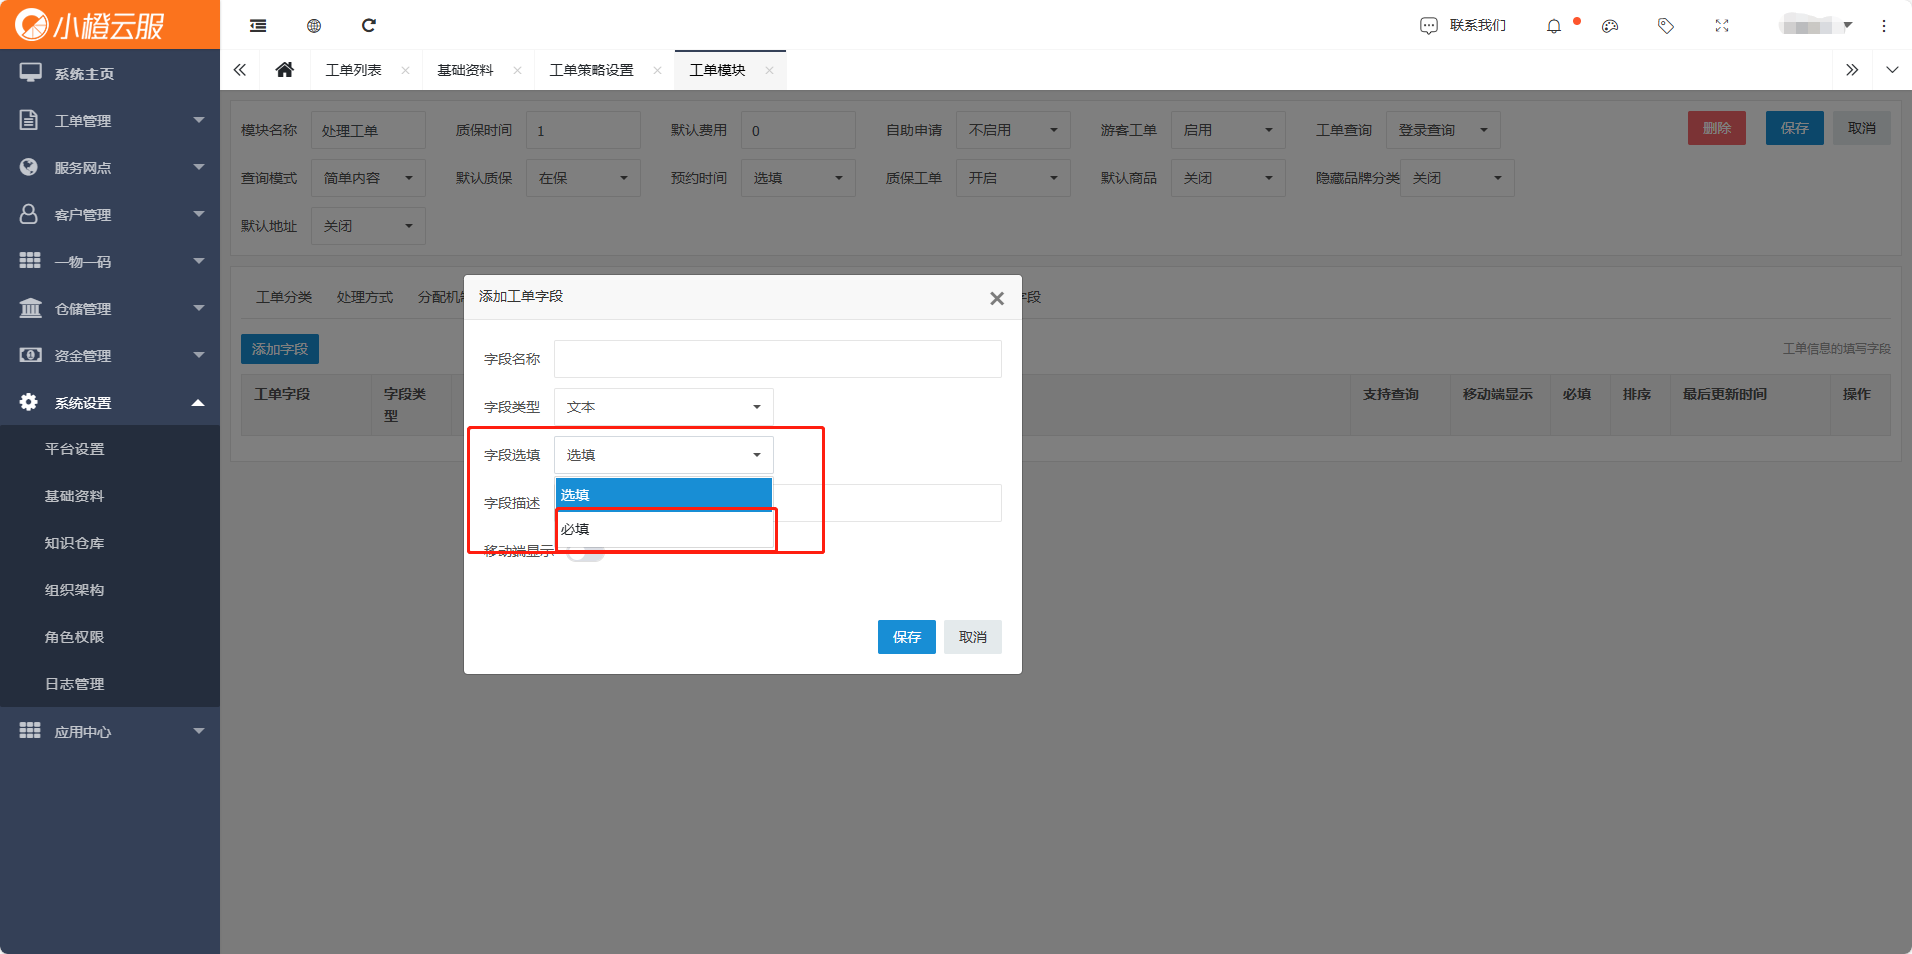
Task: Cancel the 添加工单字段 dialog
Action: click(x=973, y=637)
